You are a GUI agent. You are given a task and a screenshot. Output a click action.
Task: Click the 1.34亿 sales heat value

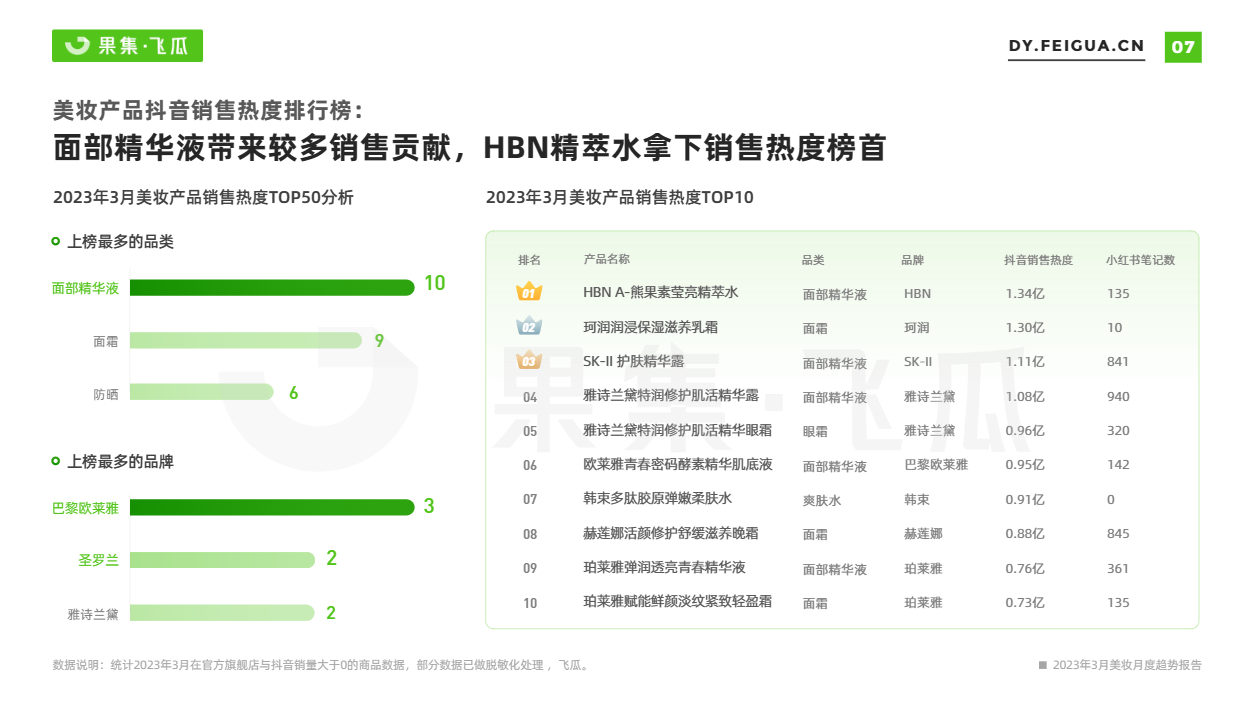click(x=1024, y=294)
